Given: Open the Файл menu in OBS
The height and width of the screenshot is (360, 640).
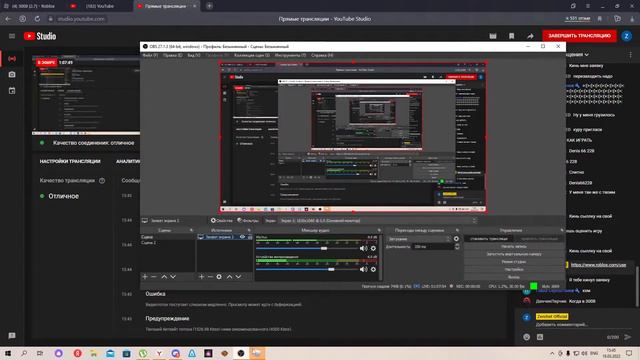Looking at the screenshot, I should pos(150,55).
